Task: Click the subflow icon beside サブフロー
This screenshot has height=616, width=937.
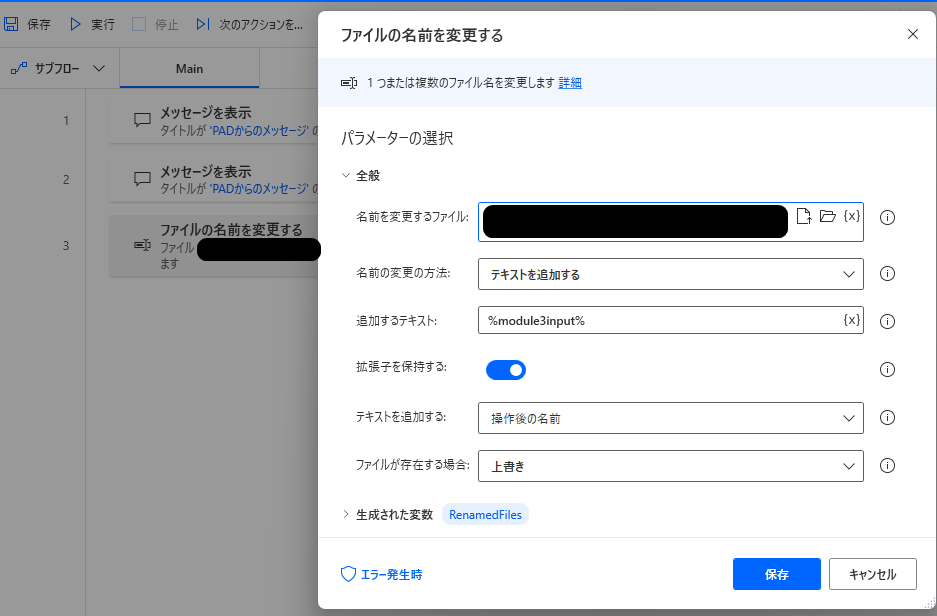Action: coord(19,69)
